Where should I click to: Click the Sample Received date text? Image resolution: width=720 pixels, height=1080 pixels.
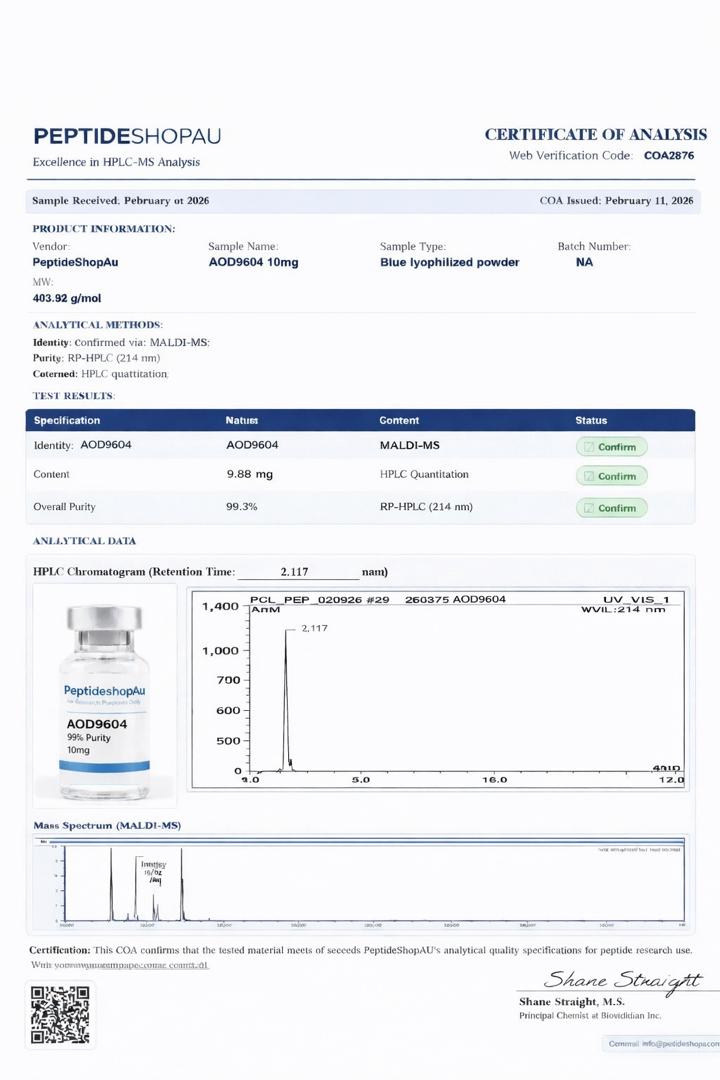click(121, 200)
